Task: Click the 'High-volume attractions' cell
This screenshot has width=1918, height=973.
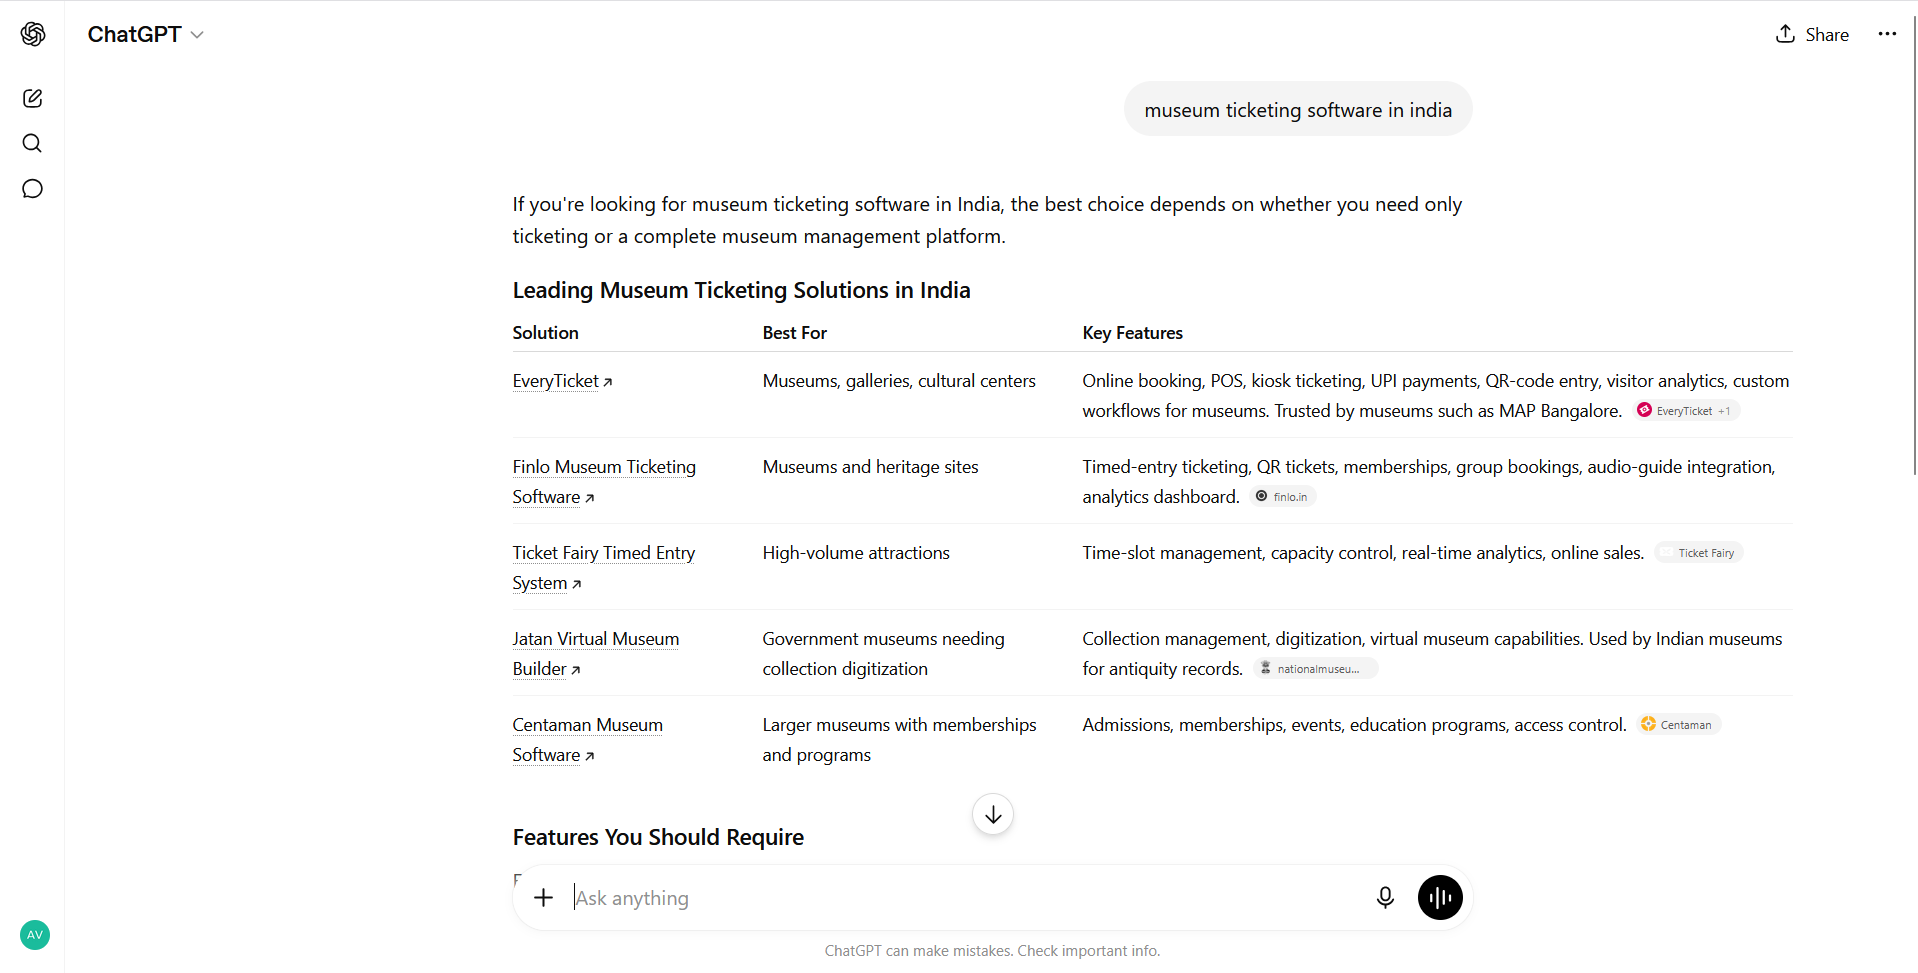Action: pyautogui.click(x=856, y=553)
